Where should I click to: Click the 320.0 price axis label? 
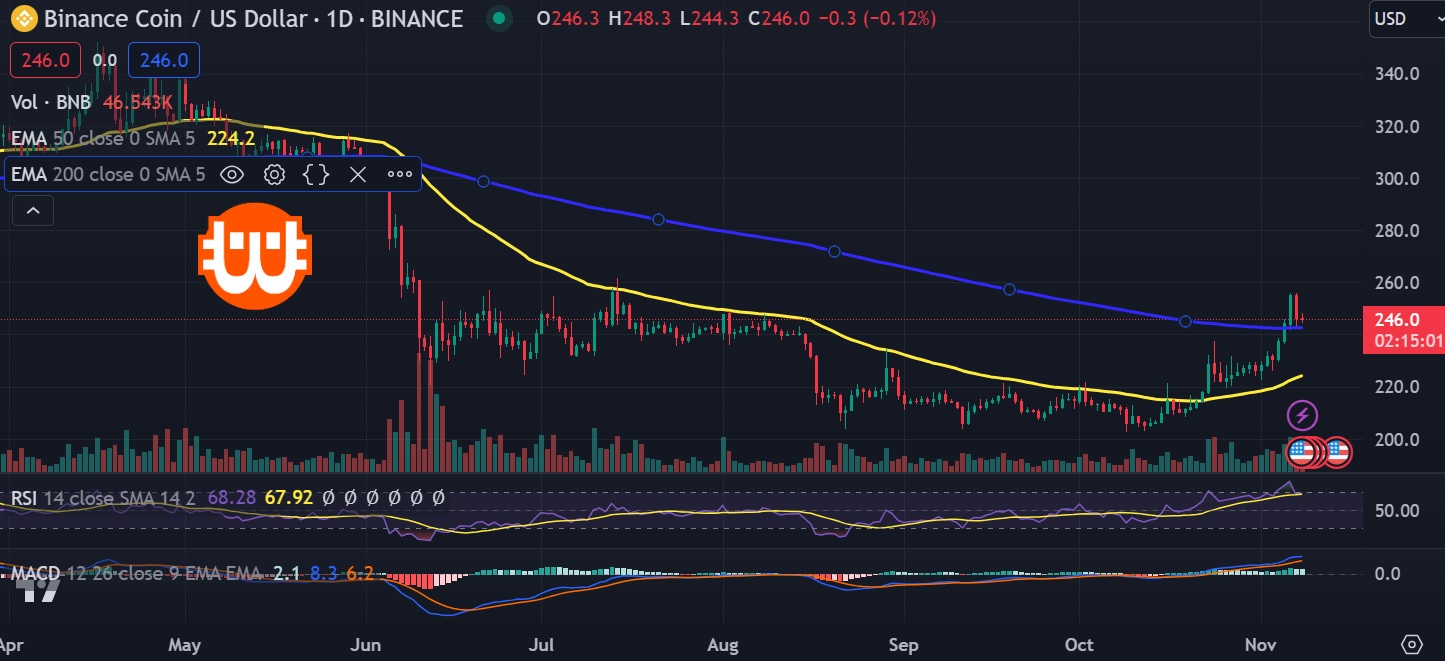click(1399, 127)
